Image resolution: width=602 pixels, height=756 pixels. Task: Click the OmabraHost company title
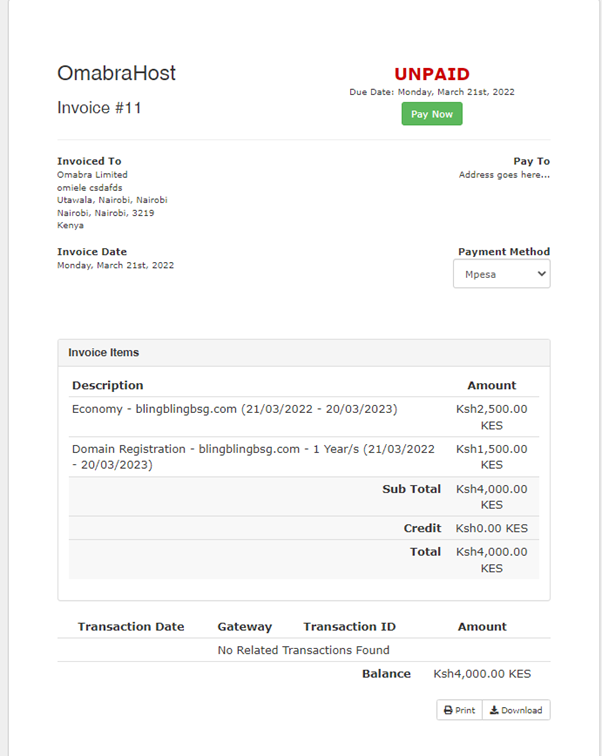[x=116, y=73]
